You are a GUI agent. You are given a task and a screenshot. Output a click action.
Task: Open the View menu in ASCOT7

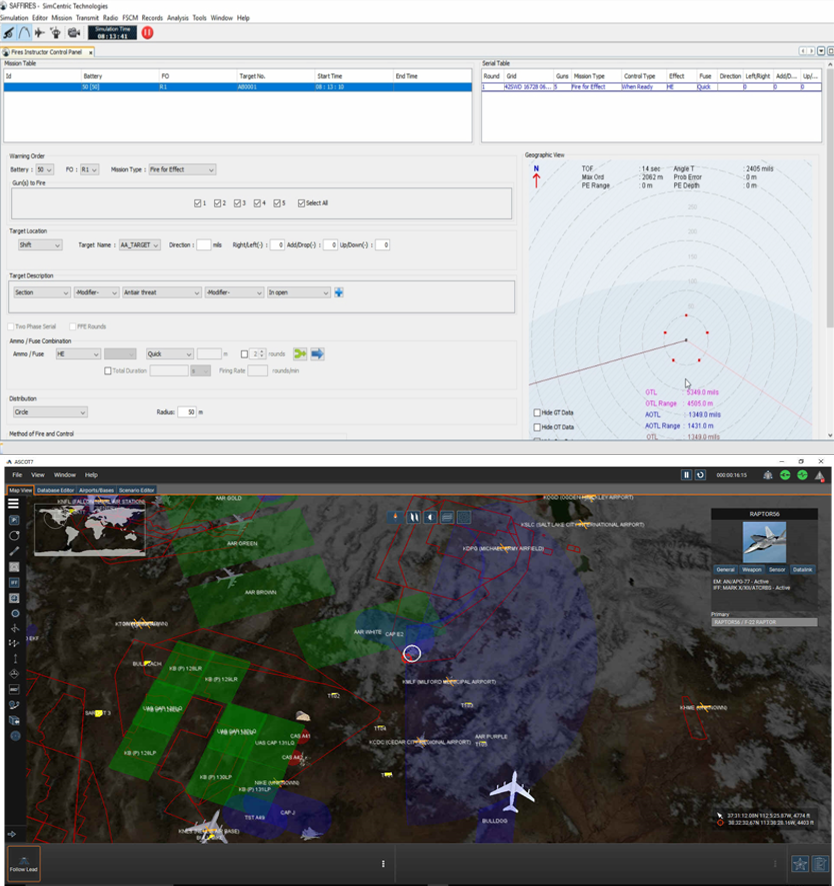click(38, 475)
